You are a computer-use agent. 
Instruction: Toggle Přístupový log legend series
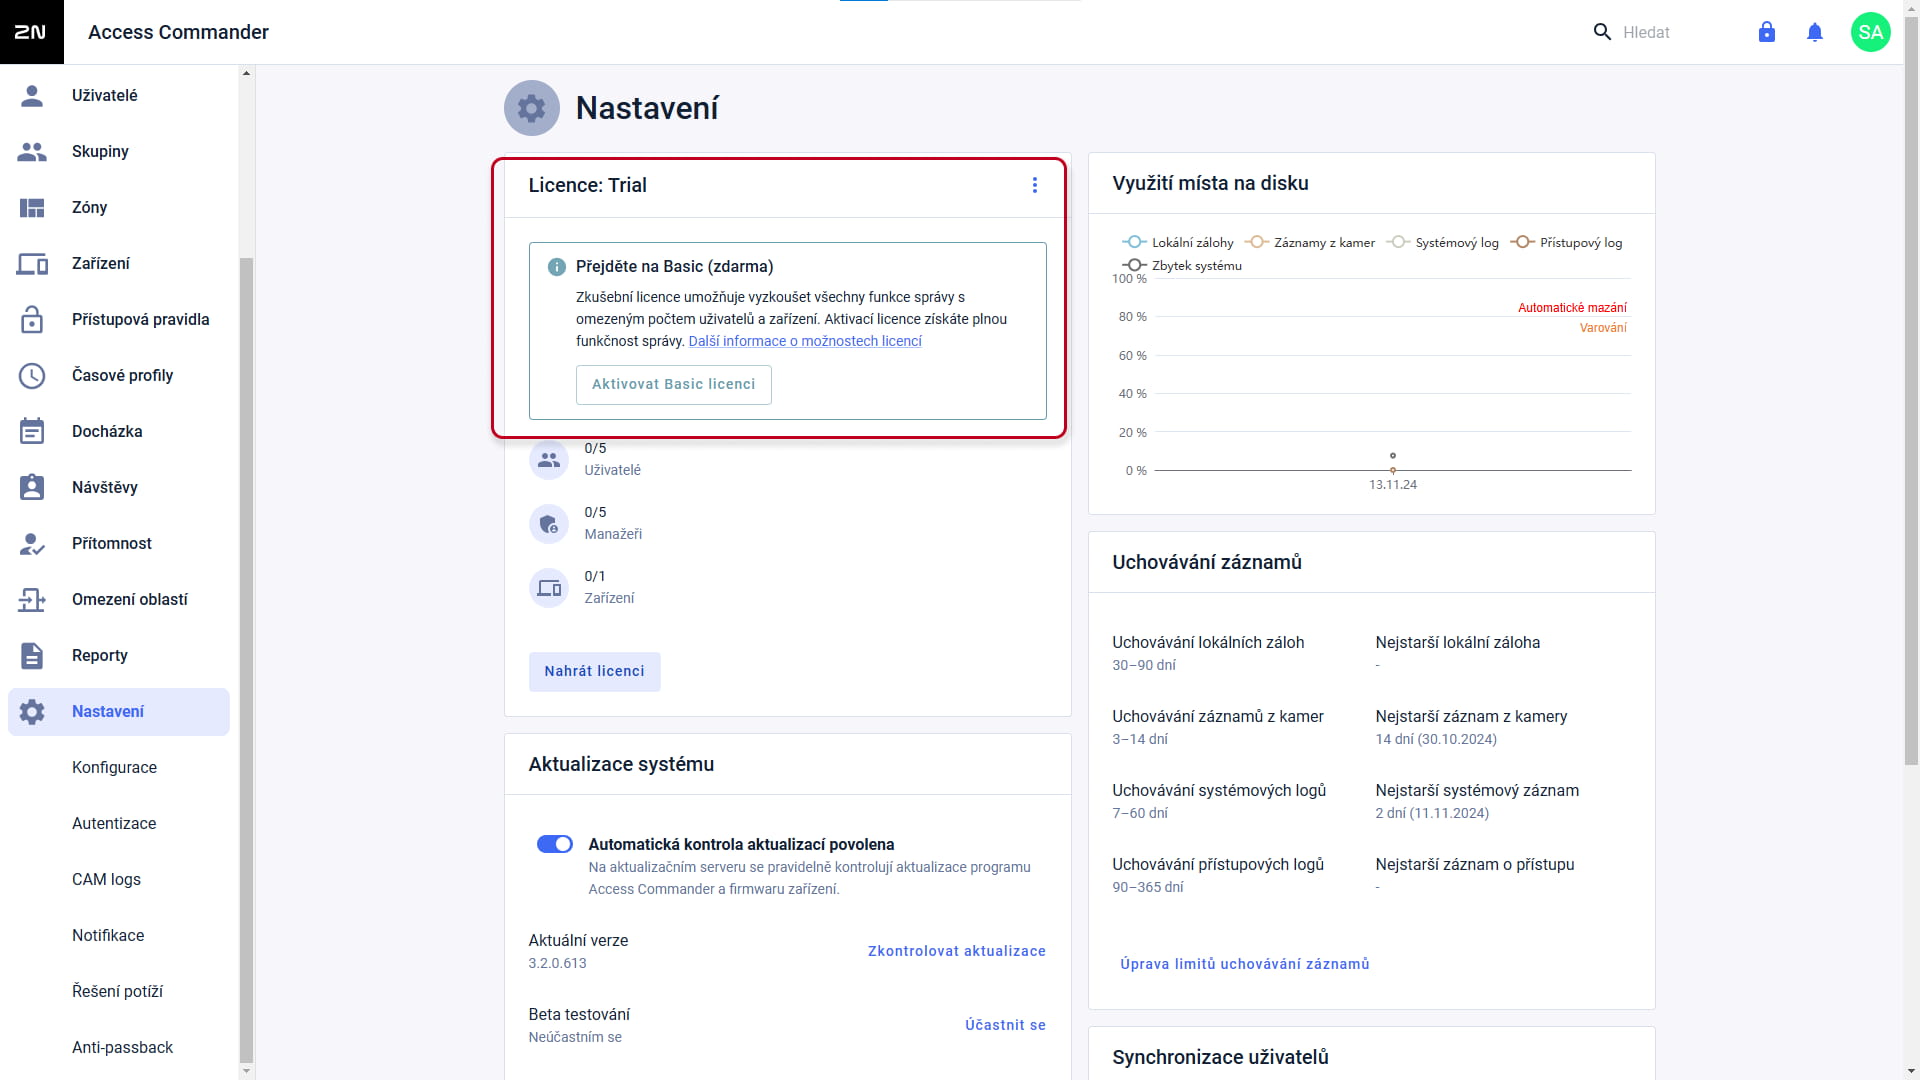coord(1566,242)
